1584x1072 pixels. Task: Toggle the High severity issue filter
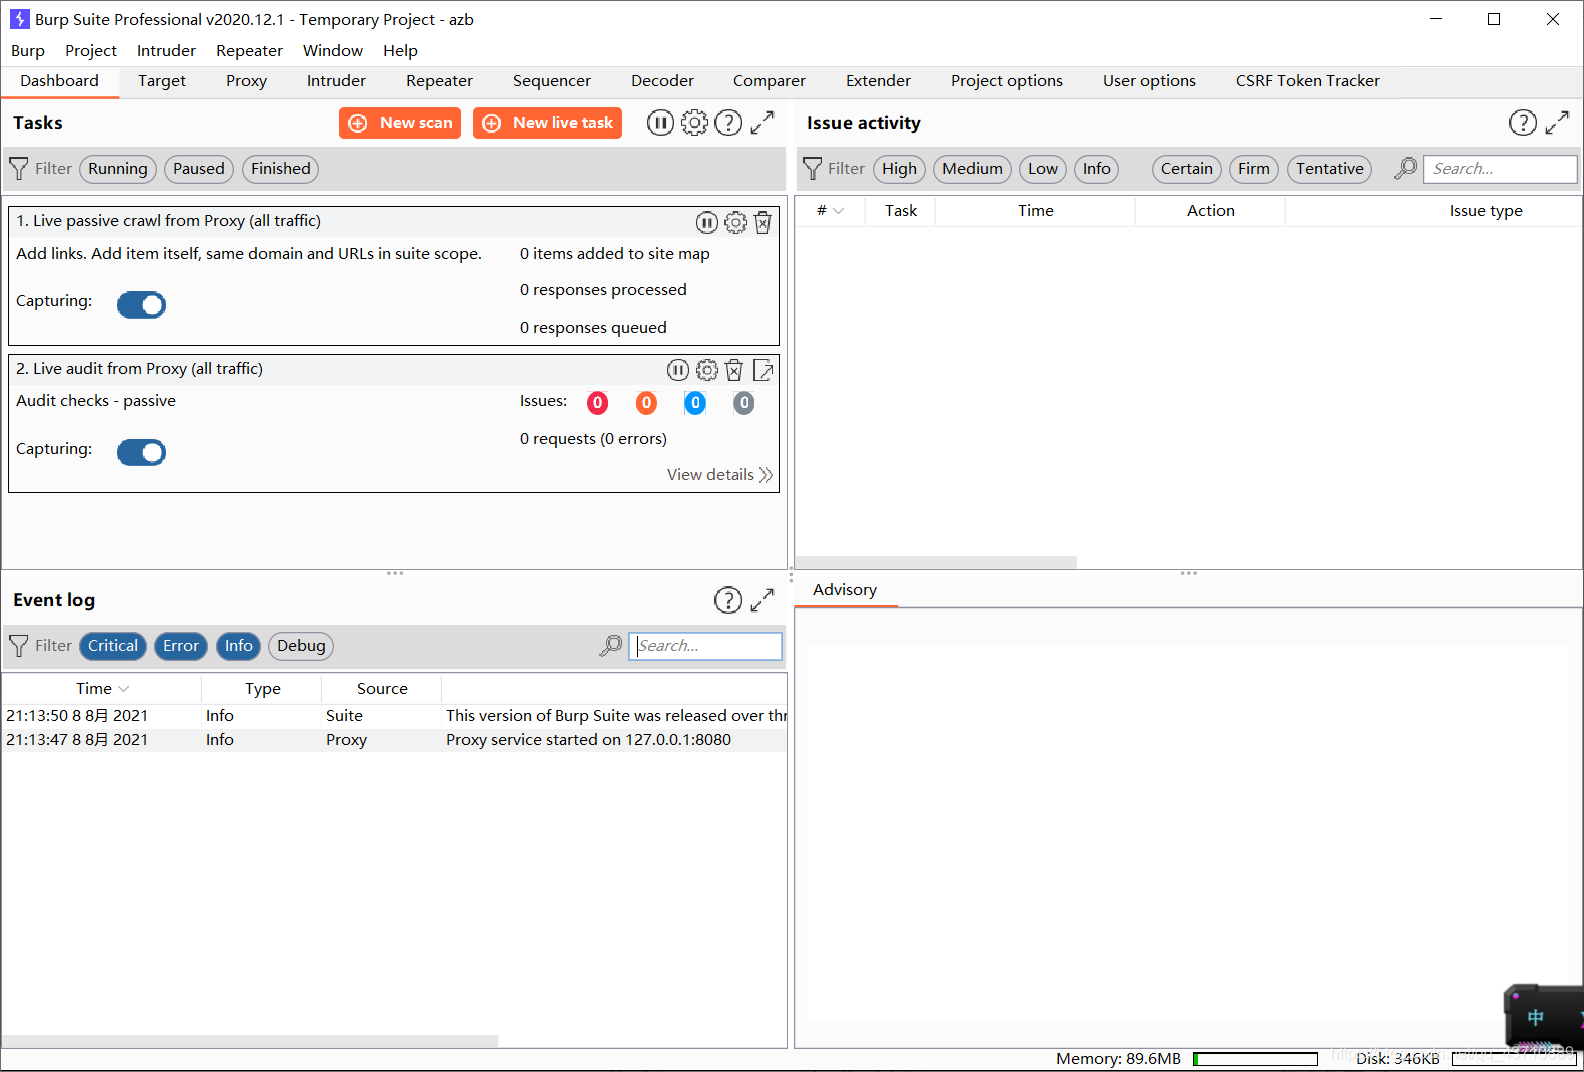click(900, 169)
